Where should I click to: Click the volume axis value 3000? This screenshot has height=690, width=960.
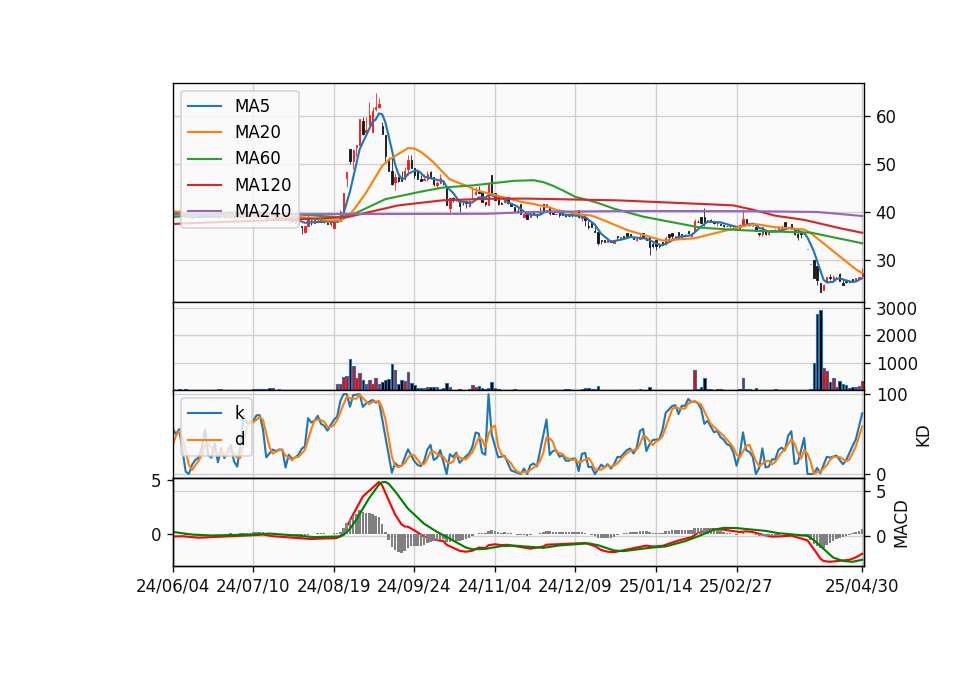click(896, 309)
